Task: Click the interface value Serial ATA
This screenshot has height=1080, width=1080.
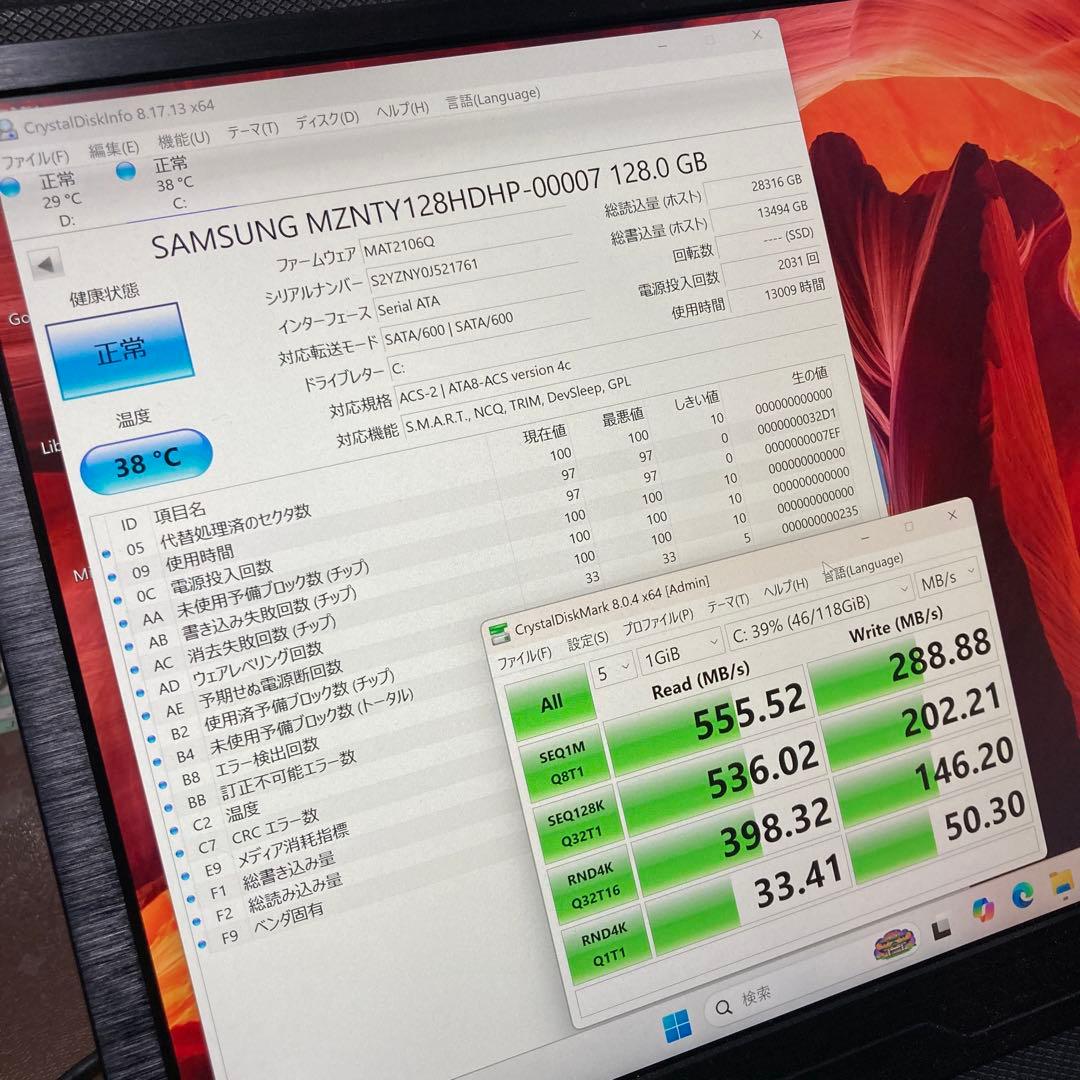Action: pos(408,305)
